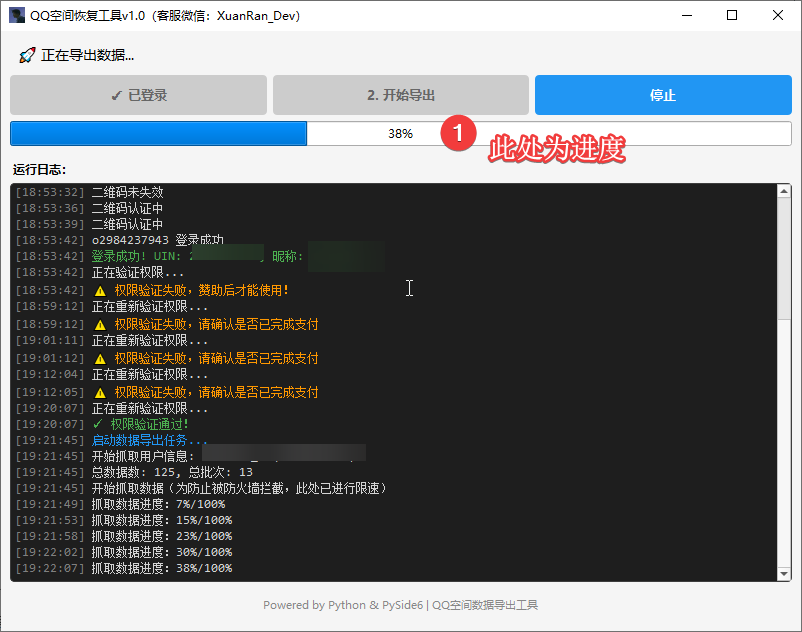Click the log scrollbar's up arrow
This screenshot has width=802, height=632.
784,191
